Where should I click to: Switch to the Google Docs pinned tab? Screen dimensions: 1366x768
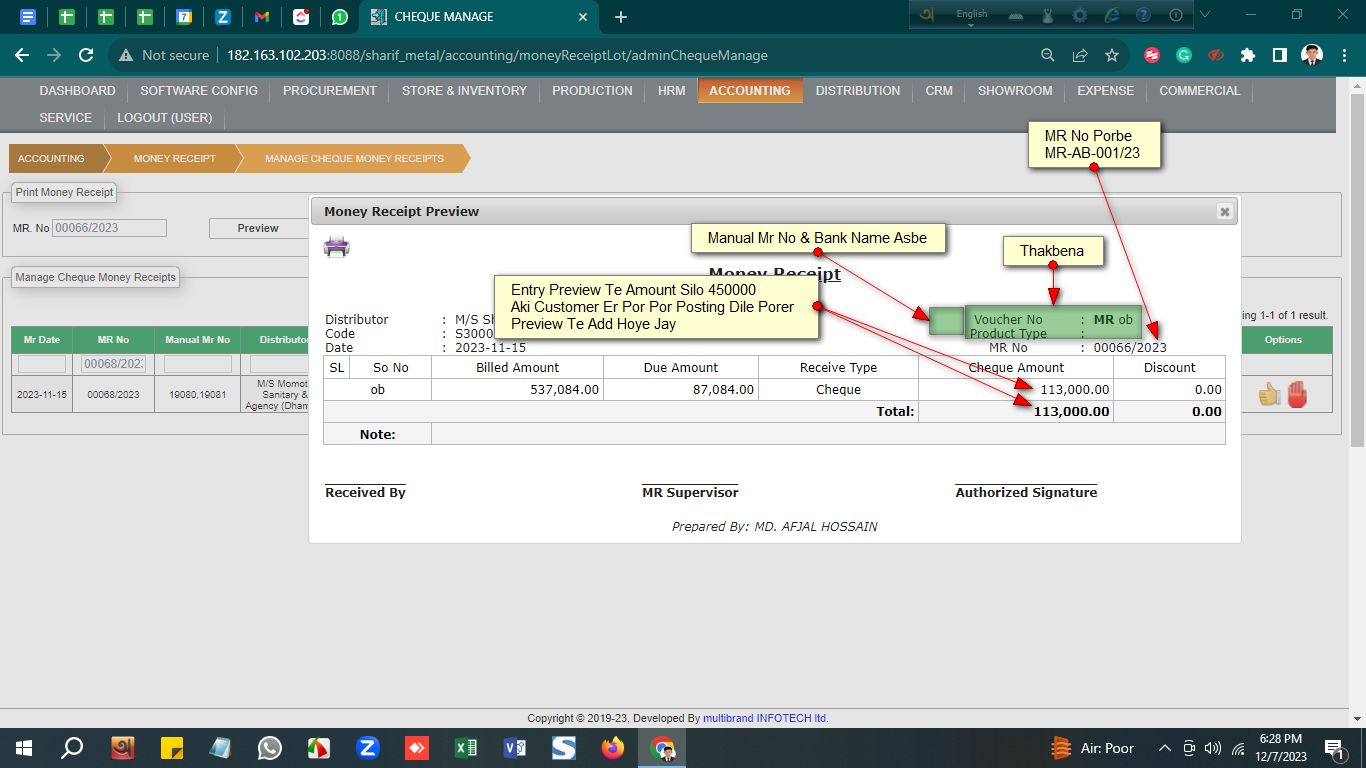click(27, 17)
